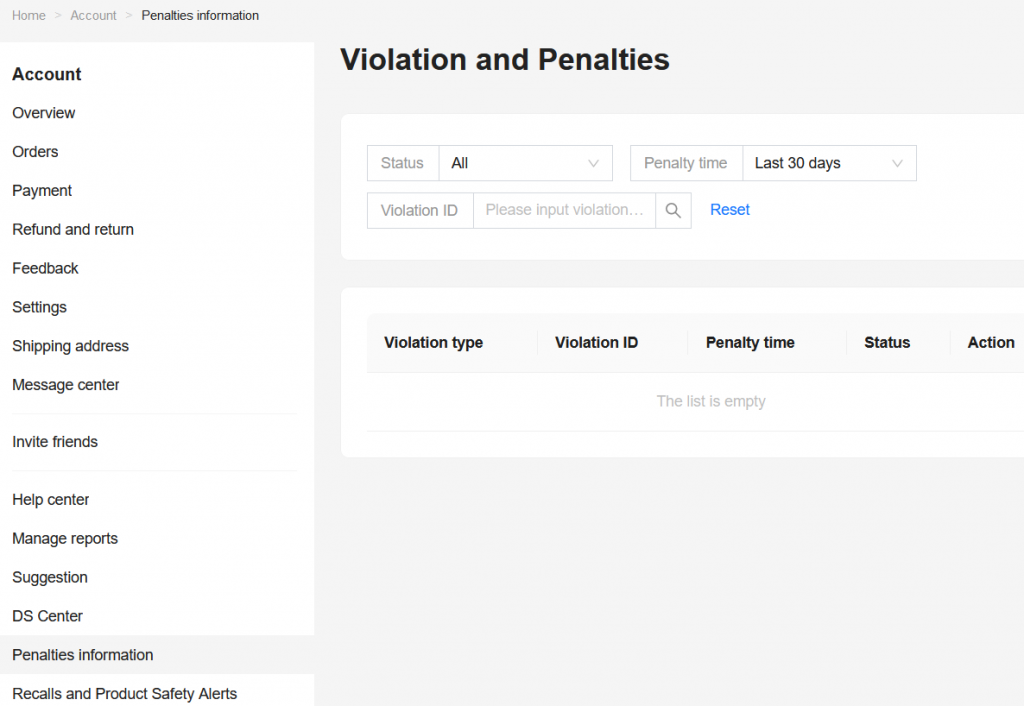
Task: Open Orders in the account sidebar
Action: (x=35, y=152)
